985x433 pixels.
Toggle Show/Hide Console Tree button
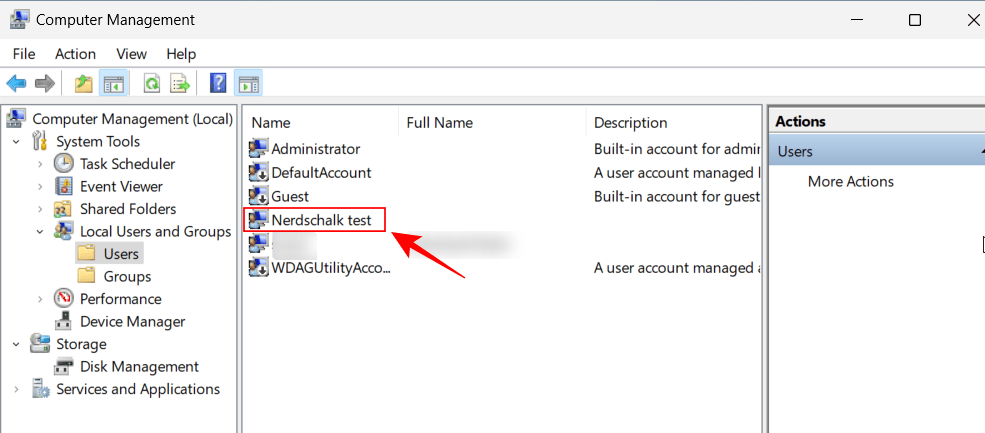[113, 84]
